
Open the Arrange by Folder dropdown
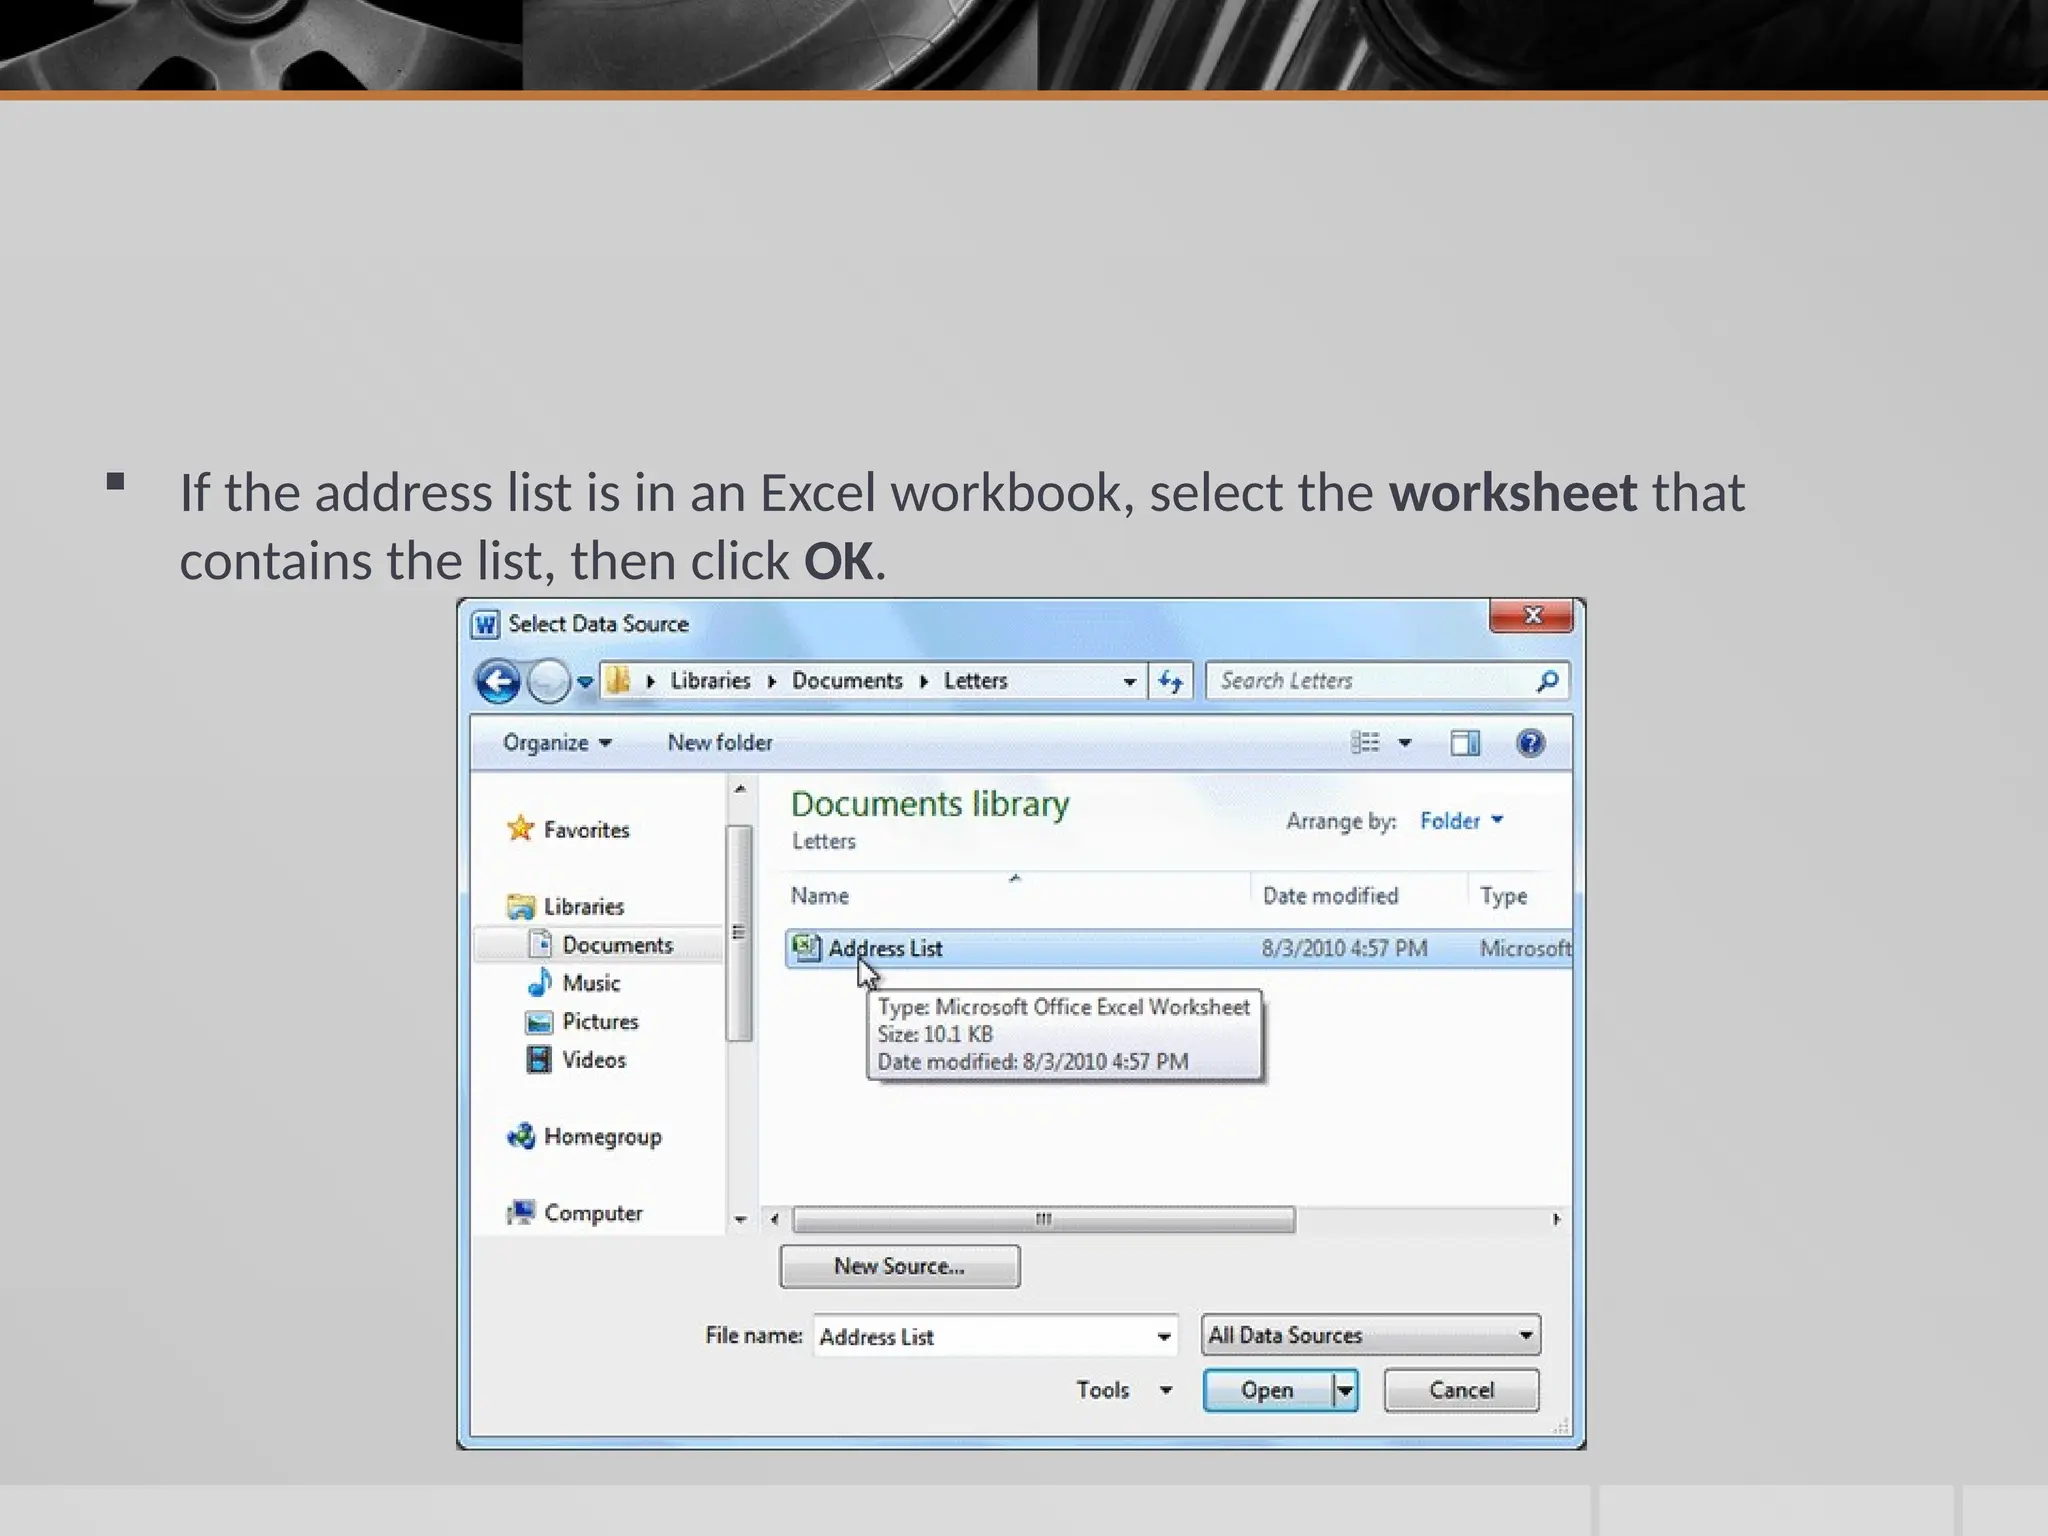(x=1461, y=821)
